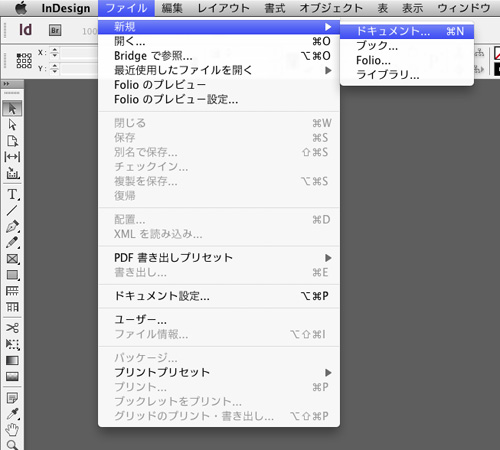Expand 最近使用したファイルを開く submenu
This screenshot has height=450, width=500.
coord(328,70)
